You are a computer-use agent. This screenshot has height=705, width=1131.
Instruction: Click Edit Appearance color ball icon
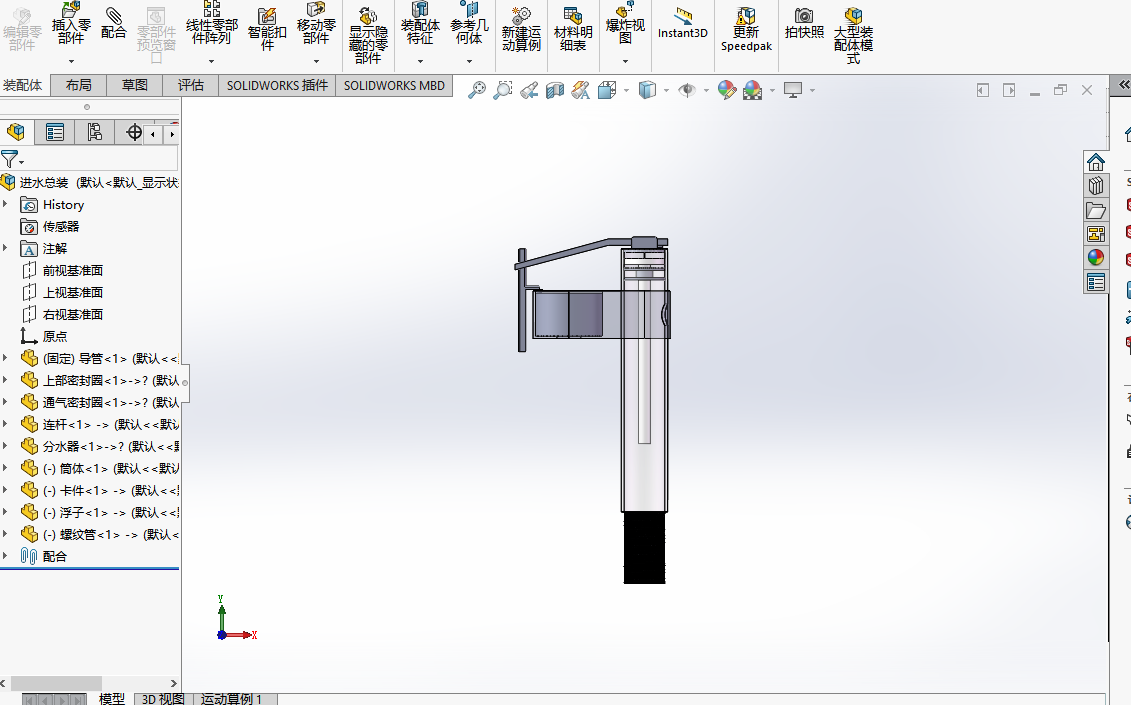[726, 90]
